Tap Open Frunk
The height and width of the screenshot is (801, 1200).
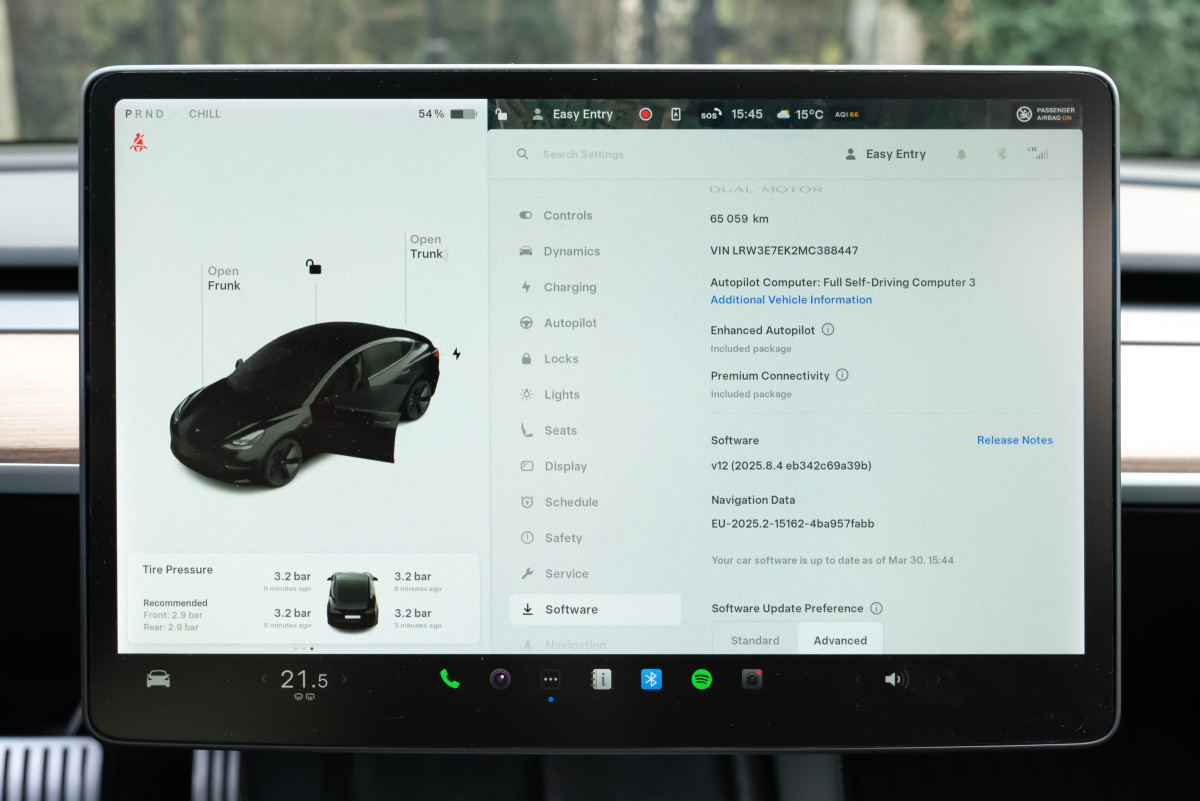click(224, 278)
